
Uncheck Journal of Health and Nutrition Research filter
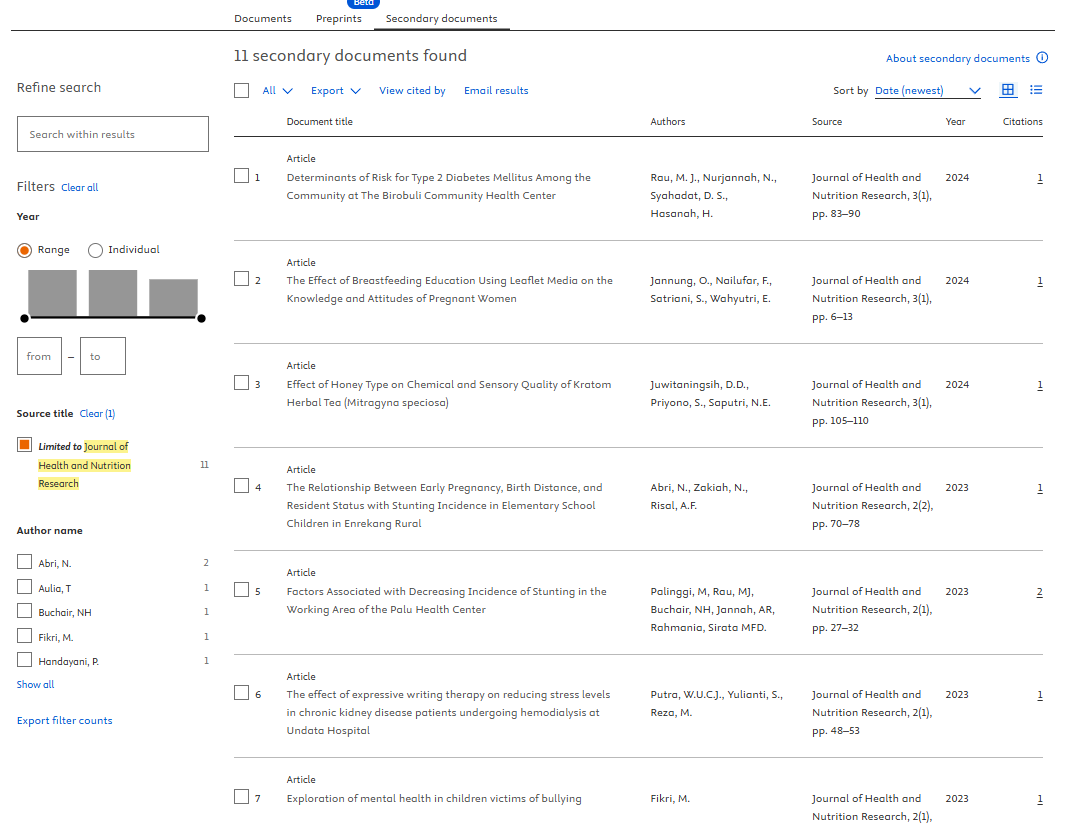click(25, 445)
